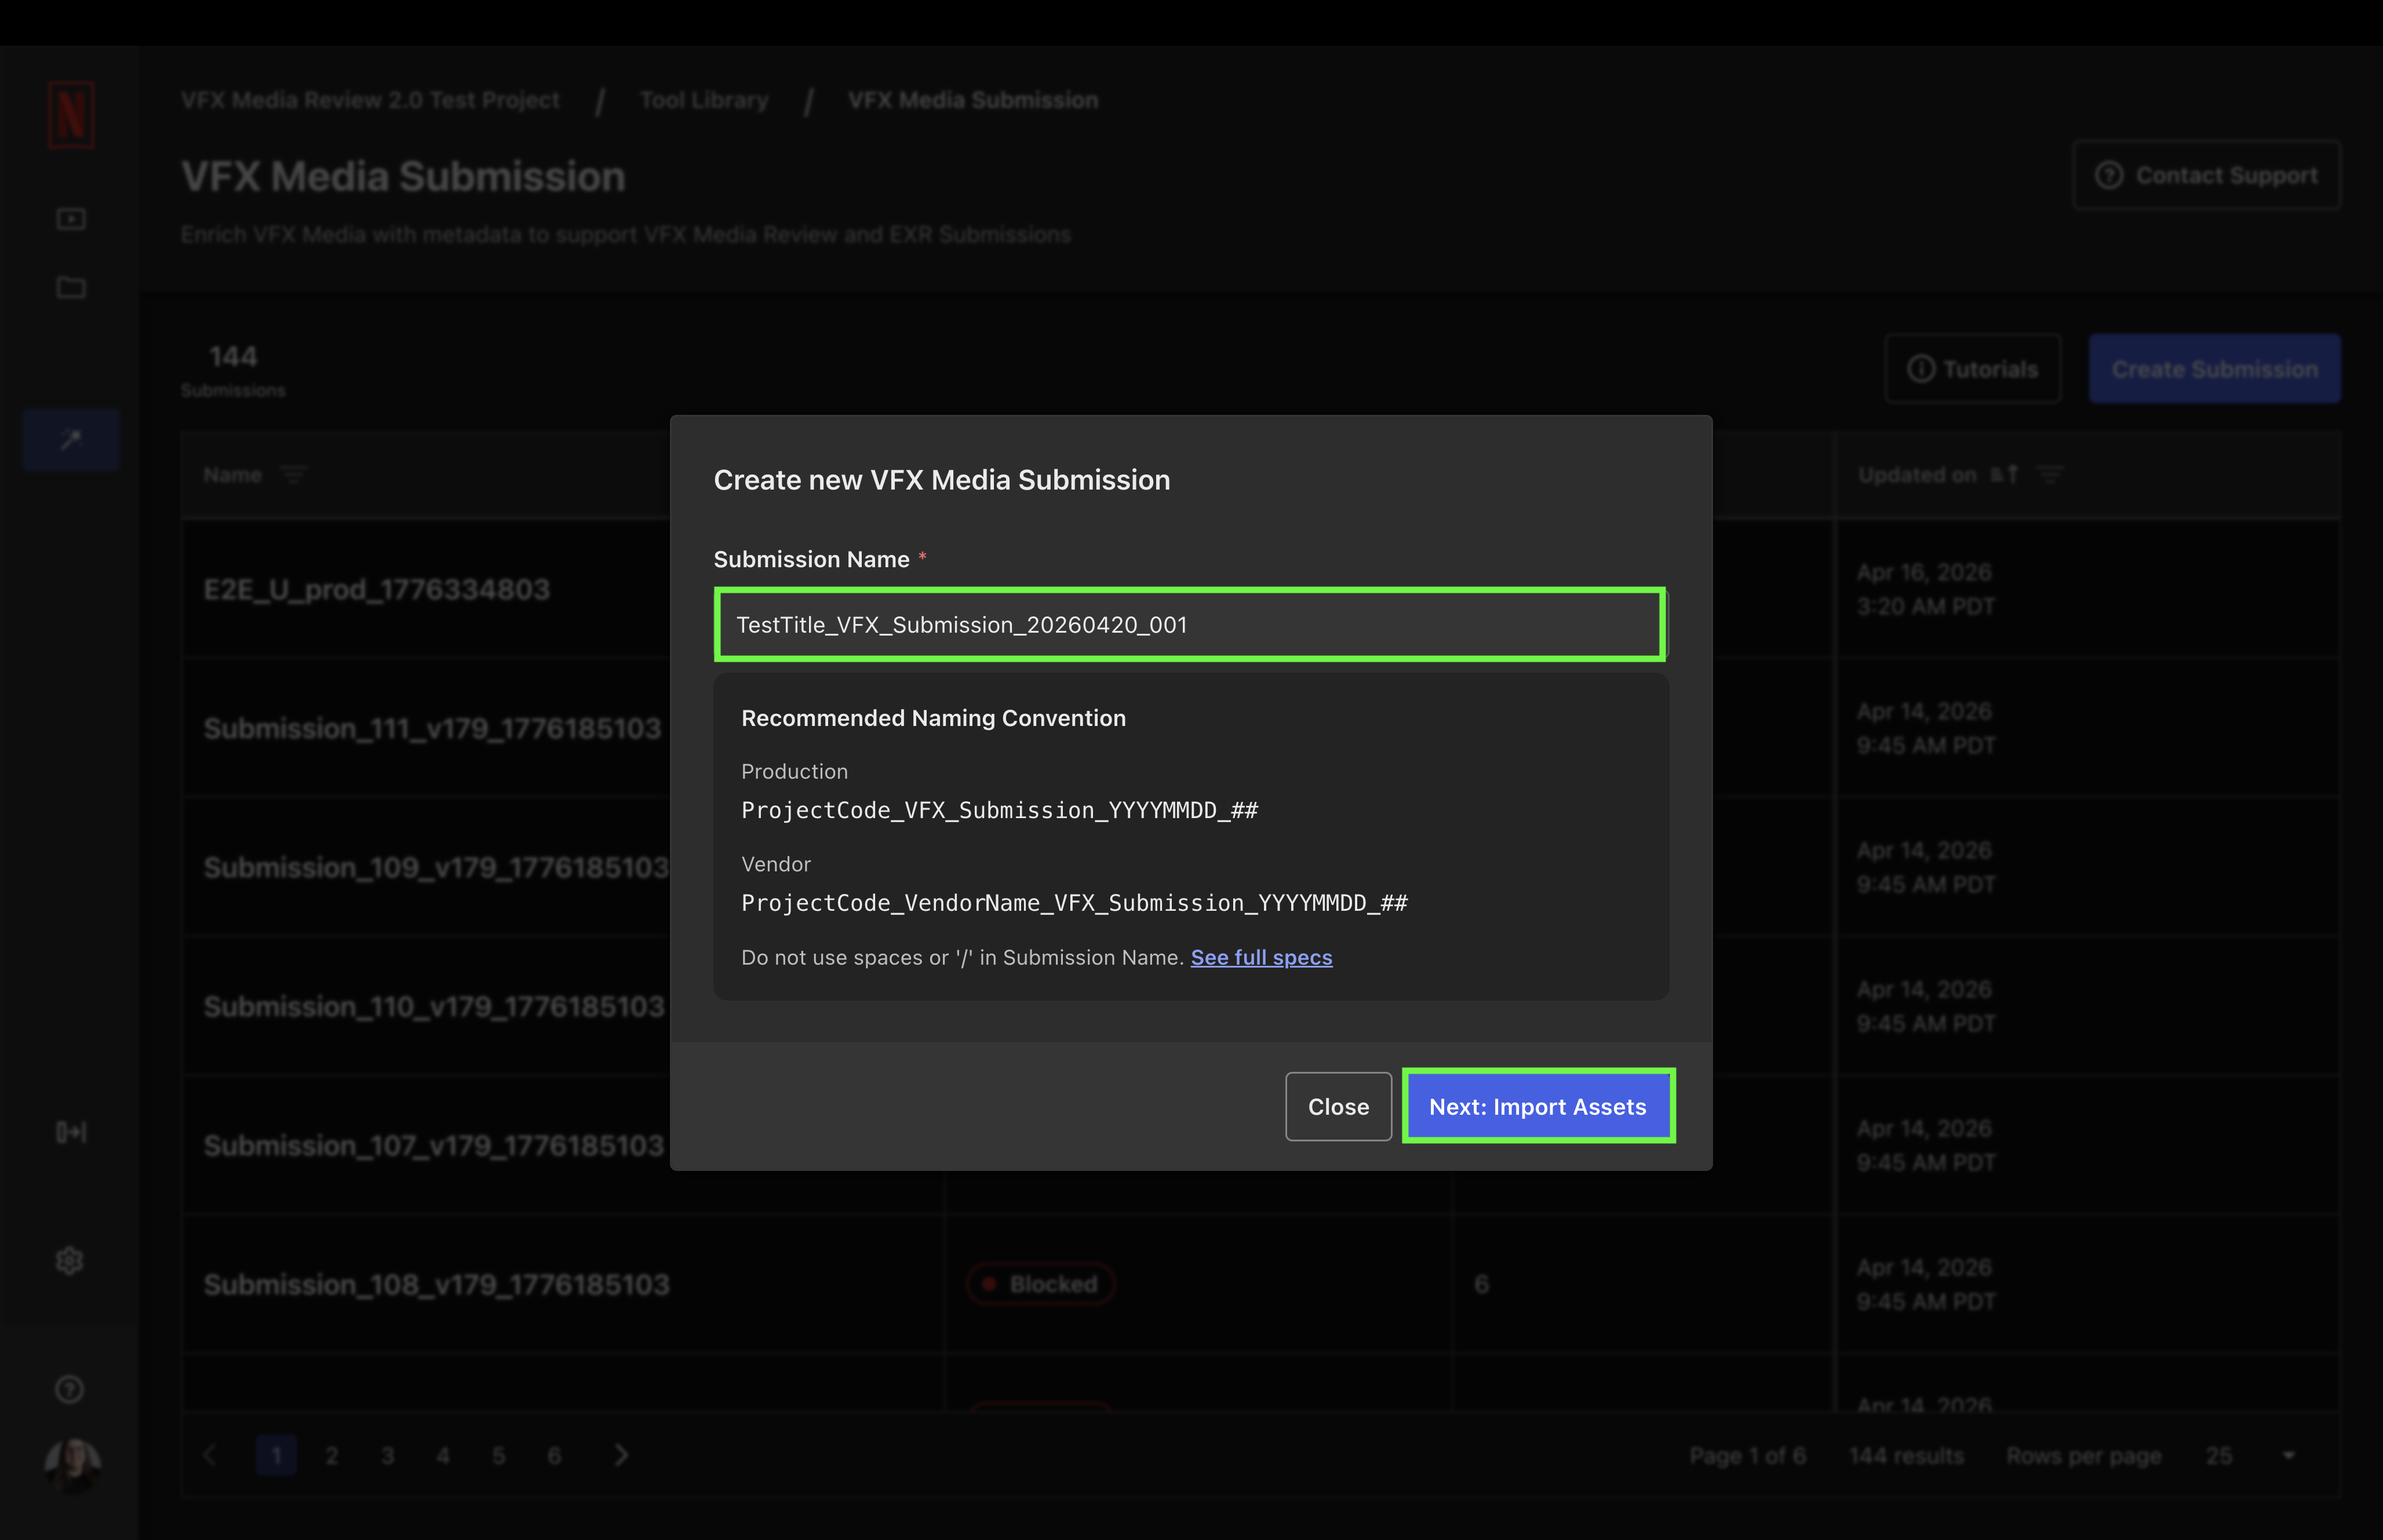
Task: Click the Next: Import Assets button
Action: (1537, 1106)
